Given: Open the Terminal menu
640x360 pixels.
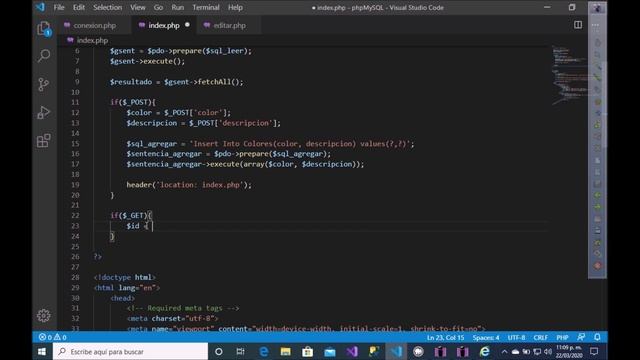Looking at the screenshot, I should click(206, 7).
